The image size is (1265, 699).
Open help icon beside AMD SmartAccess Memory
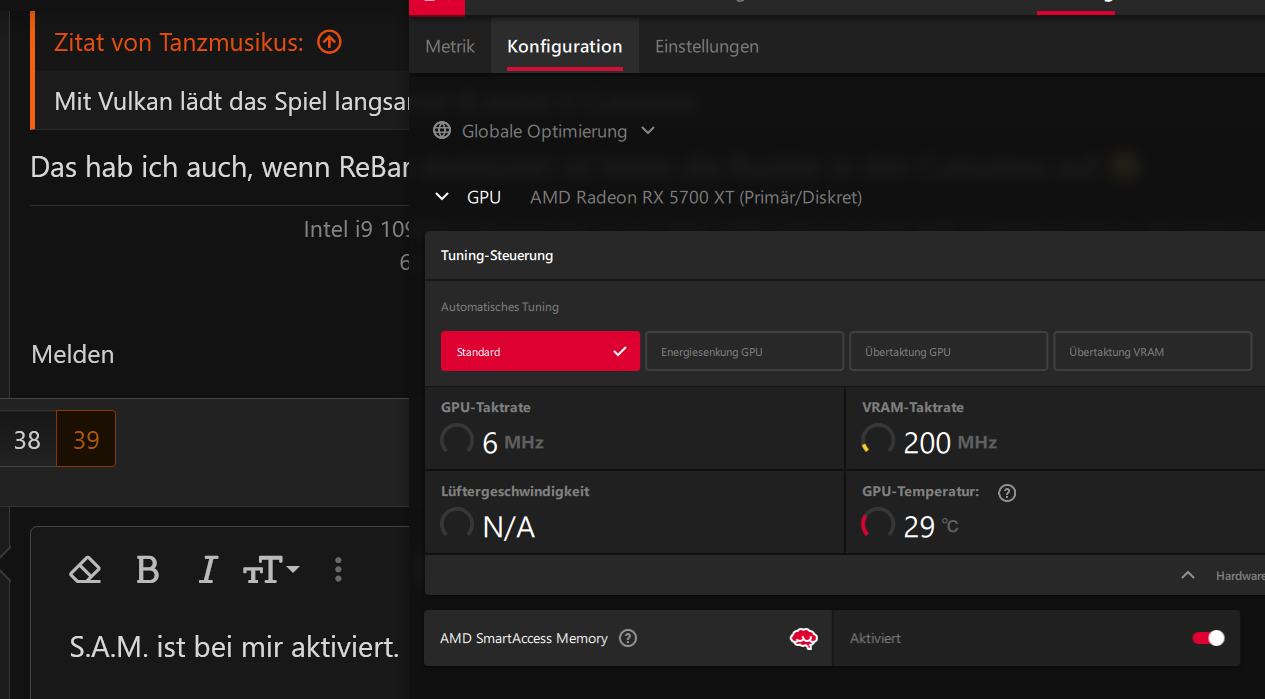[x=628, y=638]
